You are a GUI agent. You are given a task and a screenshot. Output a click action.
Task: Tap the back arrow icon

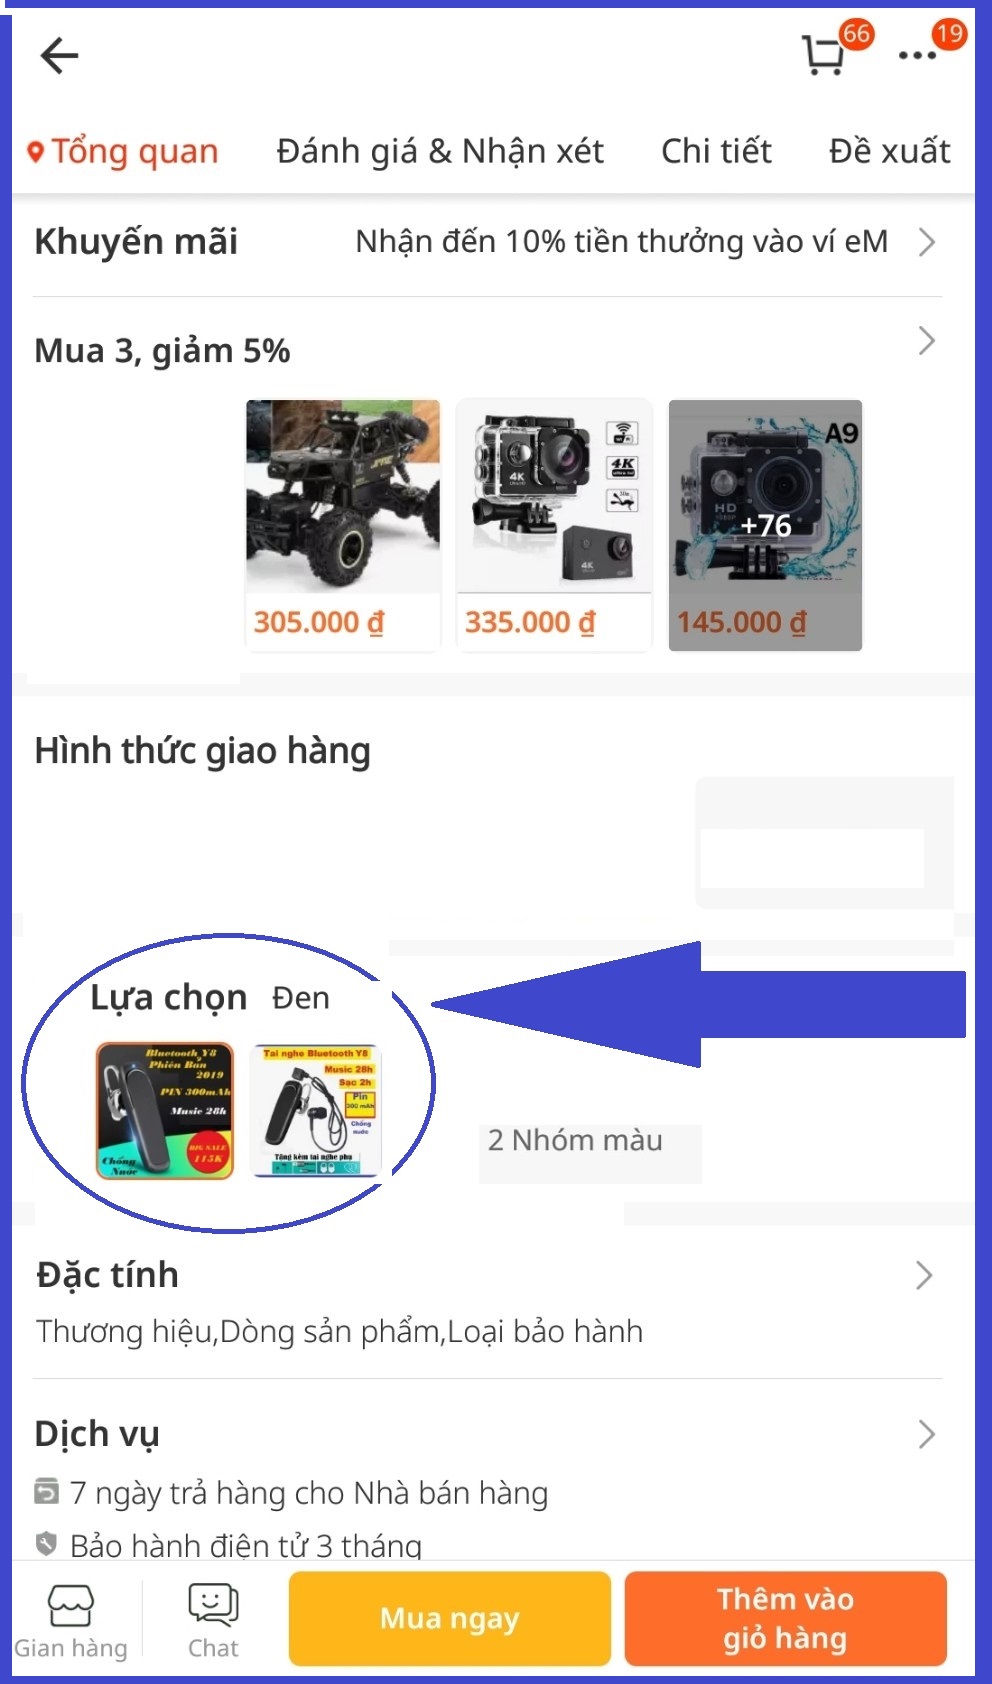pyautogui.click(x=59, y=55)
